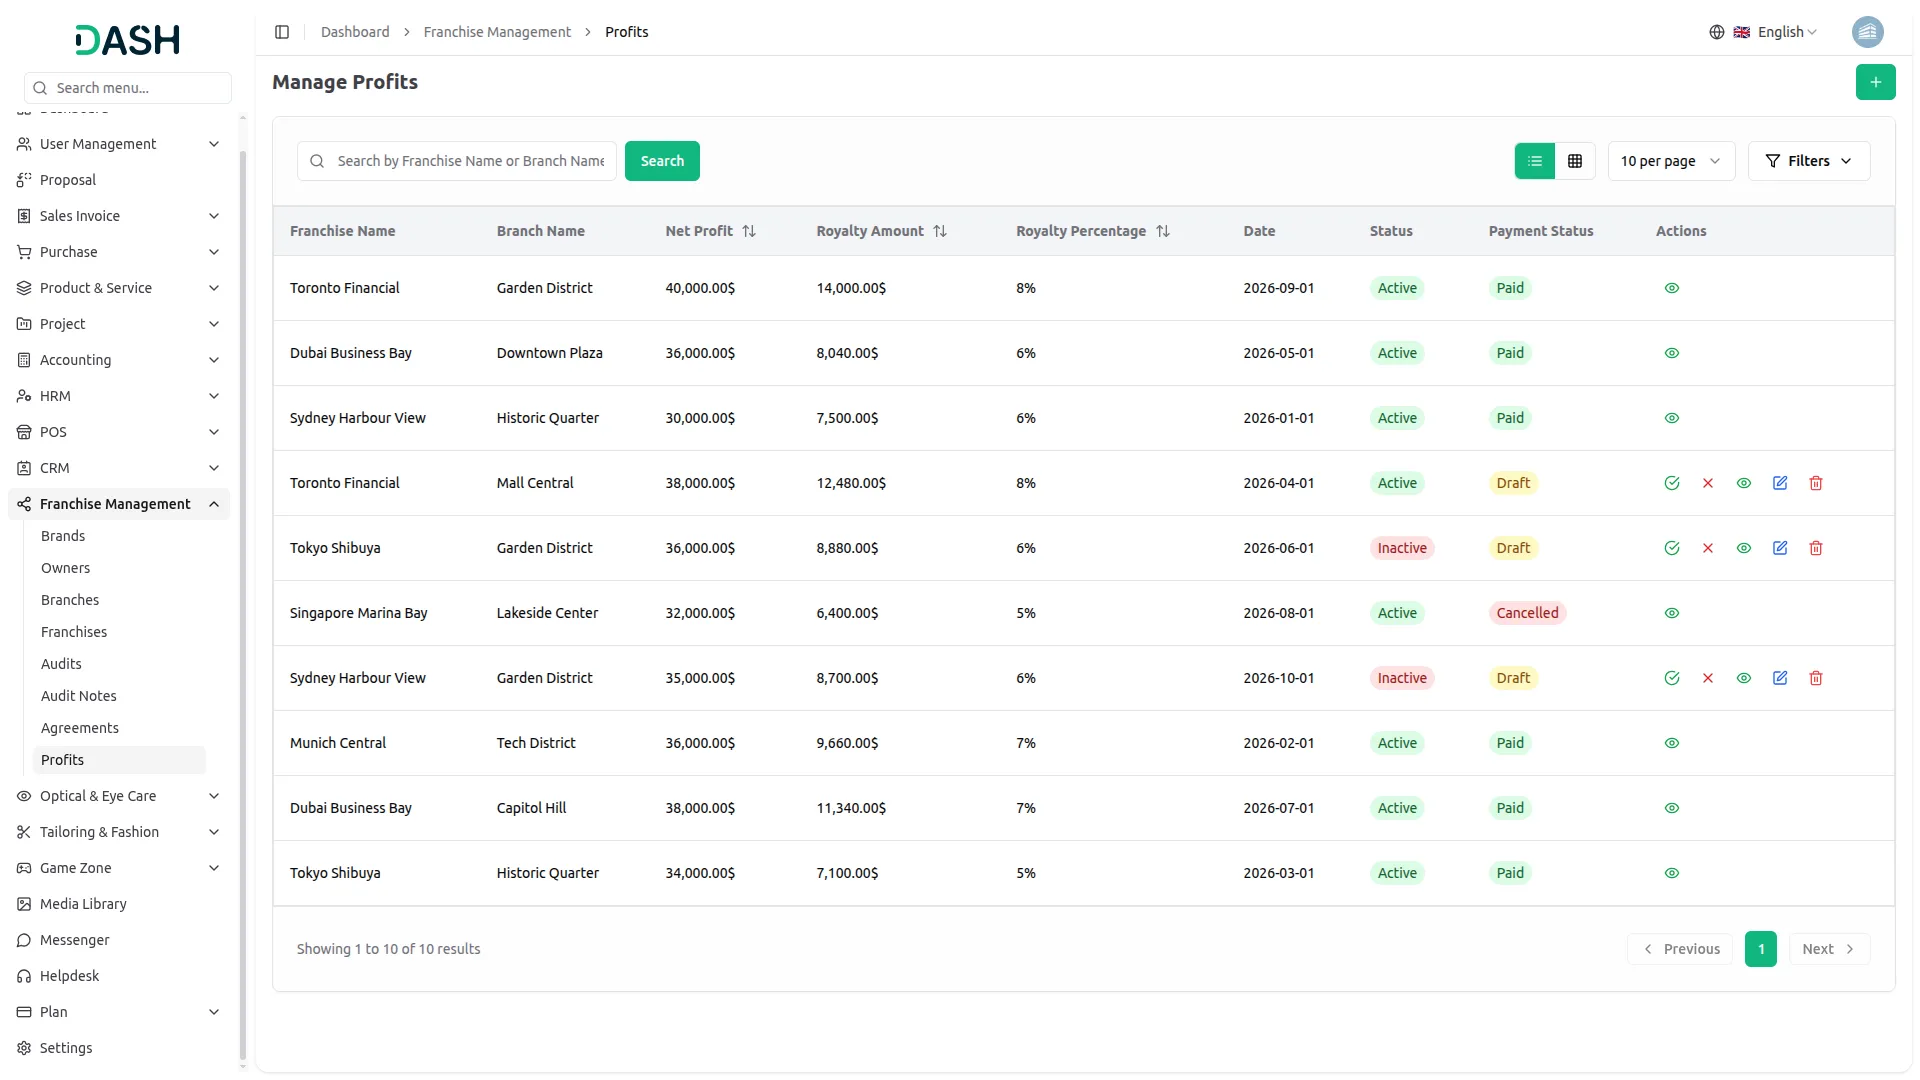Delete the Tokyo Shibuya Garden District draft profit

tap(1815, 548)
